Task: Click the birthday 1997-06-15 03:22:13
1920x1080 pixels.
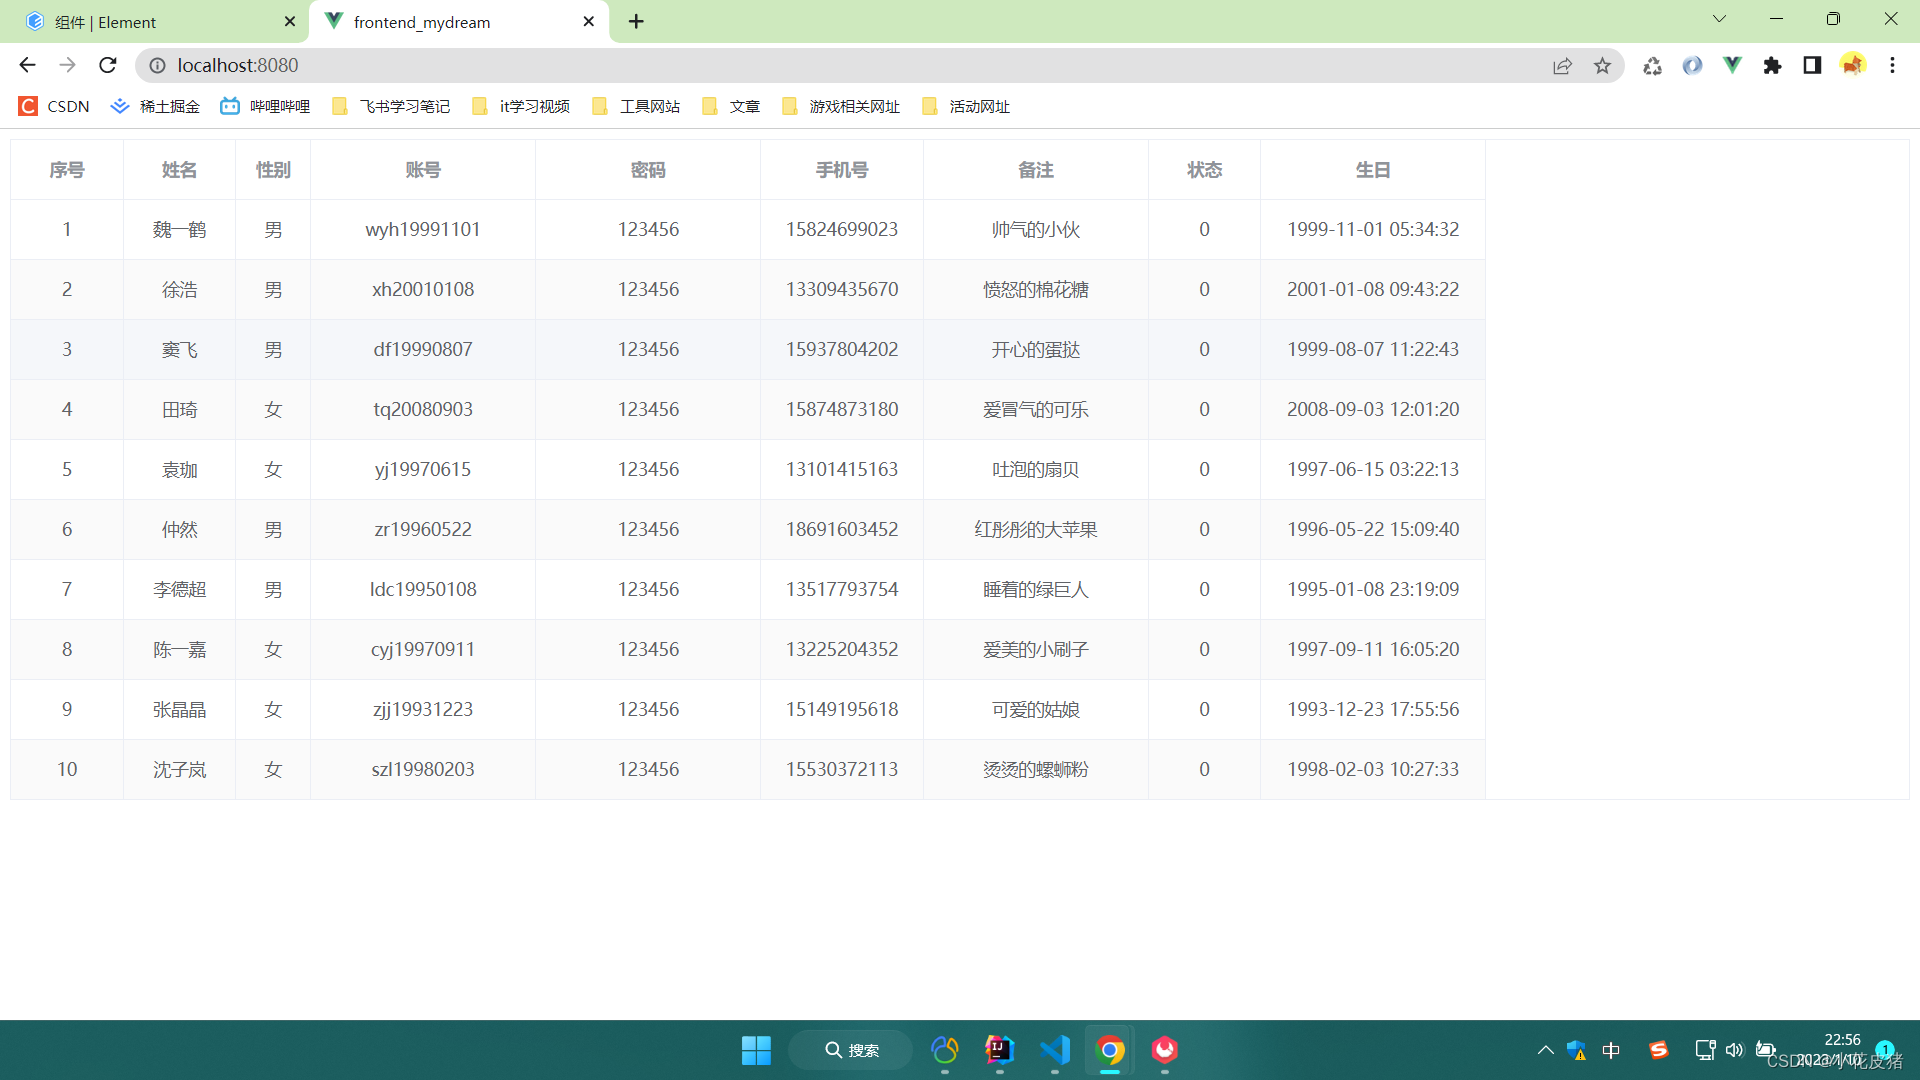Action: 1373,470
